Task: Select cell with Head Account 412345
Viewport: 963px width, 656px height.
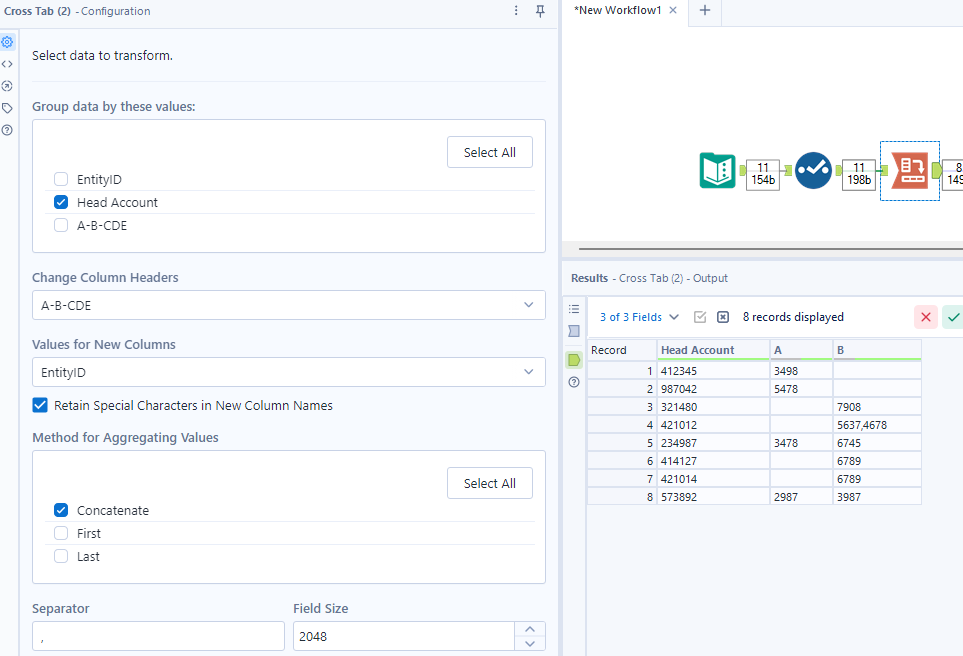Action: tap(713, 371)
